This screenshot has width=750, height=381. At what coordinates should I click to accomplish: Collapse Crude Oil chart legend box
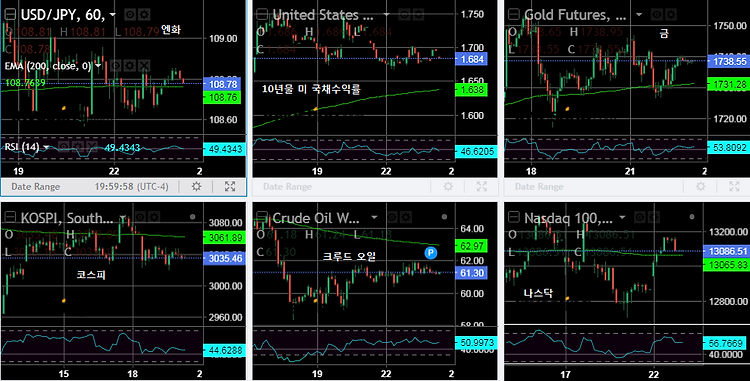click(x=262, y=218)
